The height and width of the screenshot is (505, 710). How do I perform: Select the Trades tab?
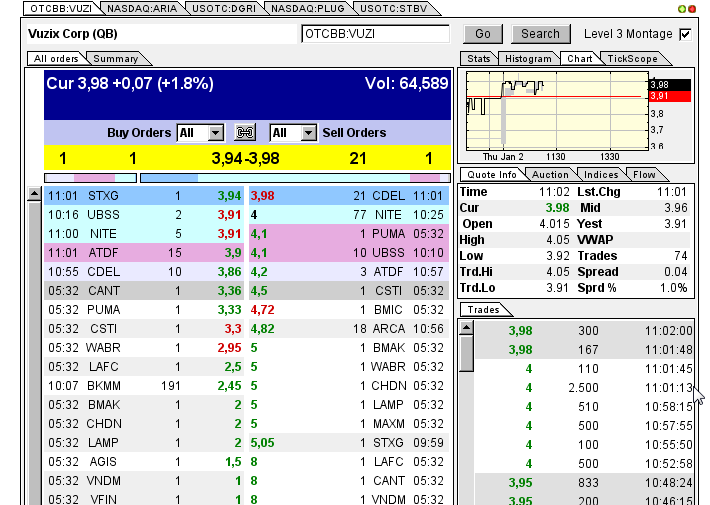tap(484, 309)
